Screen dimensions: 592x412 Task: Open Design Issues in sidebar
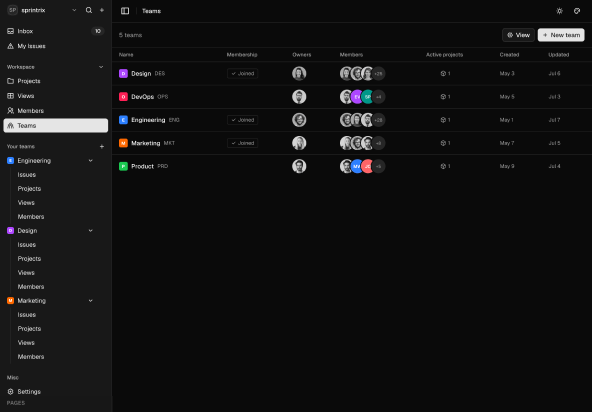point(26,244)
